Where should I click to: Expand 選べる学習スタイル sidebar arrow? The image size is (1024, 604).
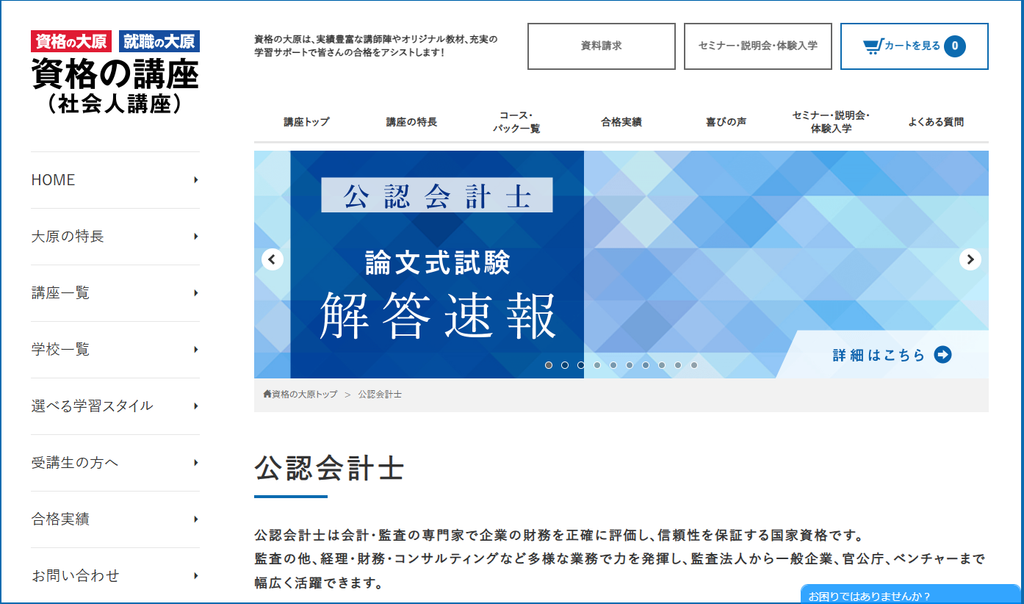pyautogui.click(x=195, y=406)
